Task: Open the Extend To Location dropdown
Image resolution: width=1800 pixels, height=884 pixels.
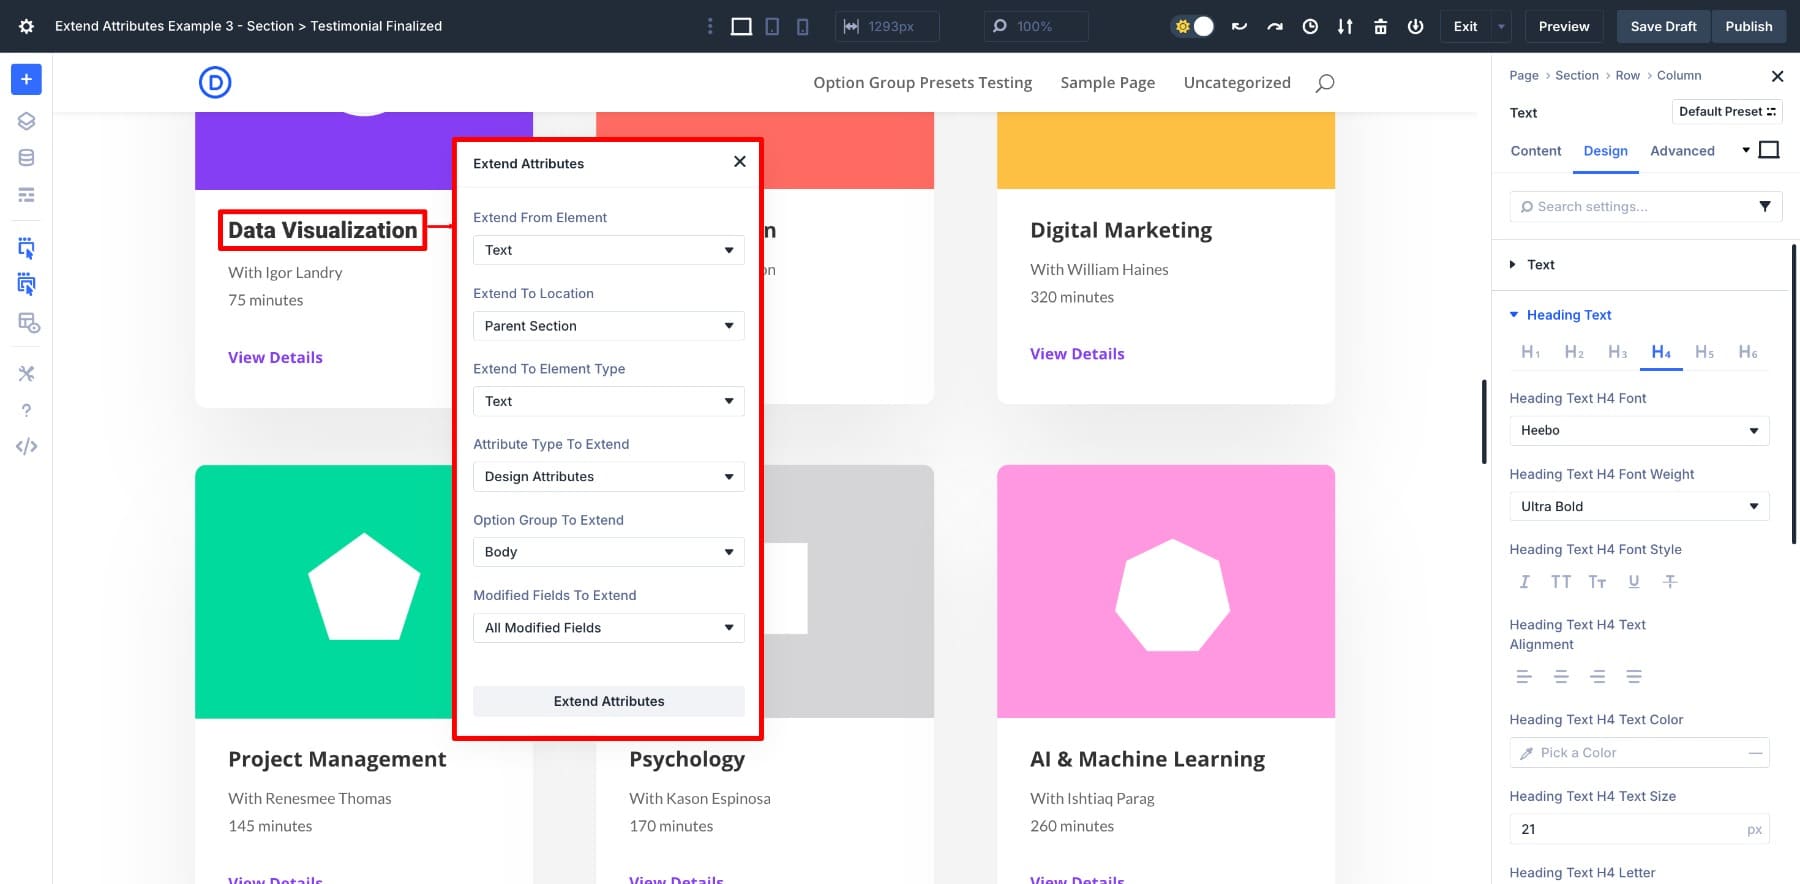Action: point(608,326)
